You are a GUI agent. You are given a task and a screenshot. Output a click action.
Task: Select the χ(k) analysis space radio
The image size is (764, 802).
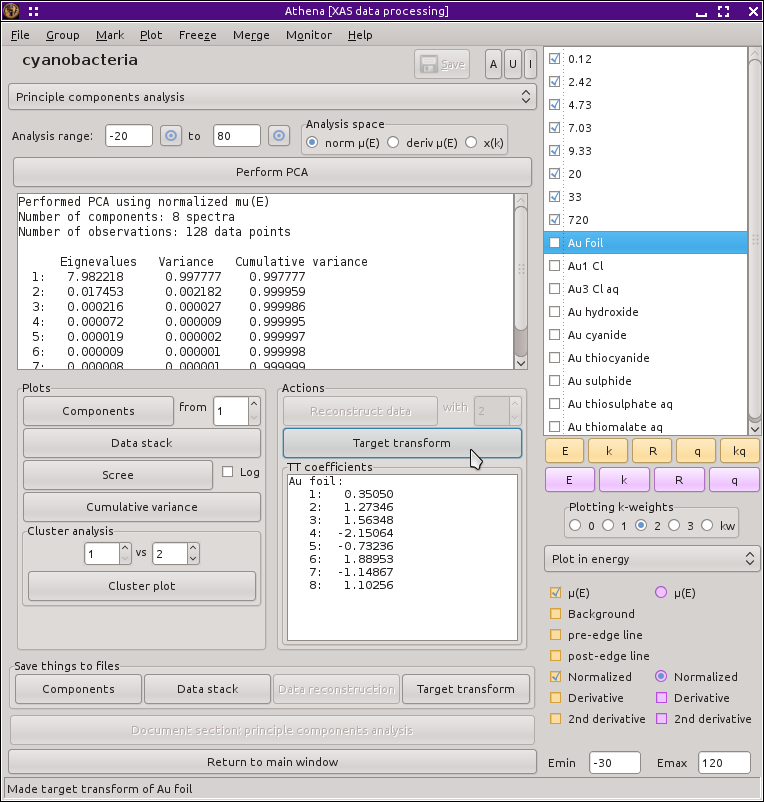click(x=471, y=143)
